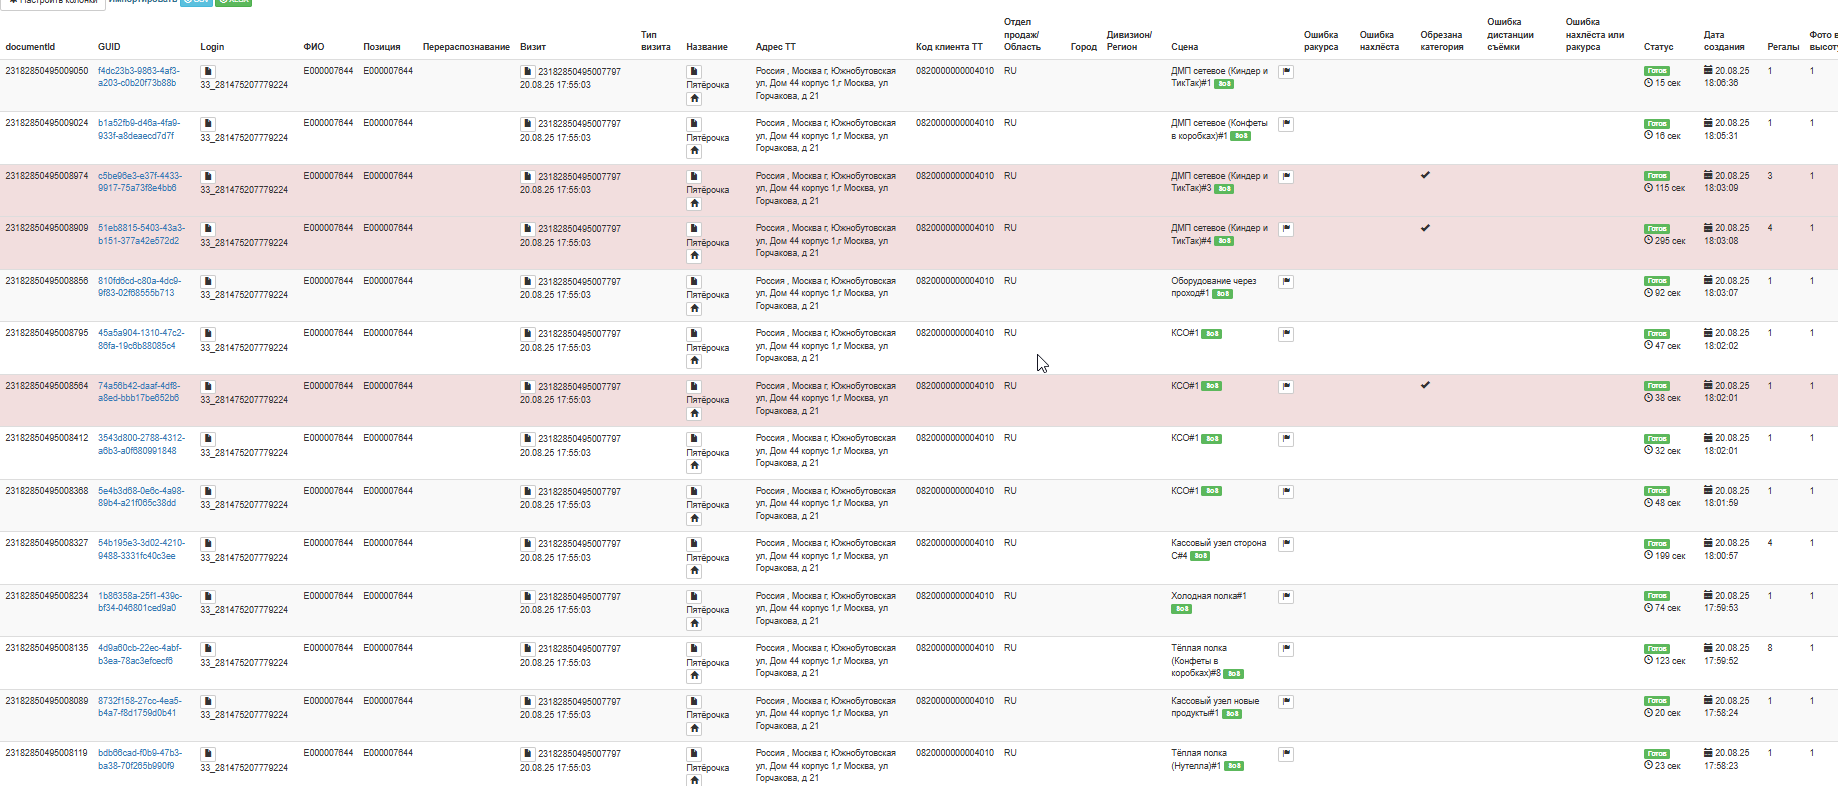Open the Login file icon in row 23182850495009050
This screenshot has width=1838, height=786.
[208, 71]
